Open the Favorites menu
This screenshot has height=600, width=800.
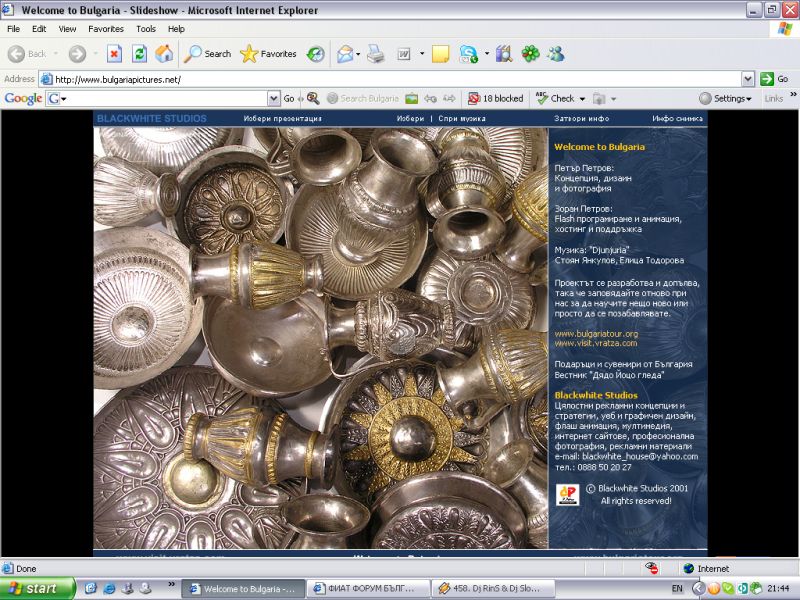(x=105, y=29)
